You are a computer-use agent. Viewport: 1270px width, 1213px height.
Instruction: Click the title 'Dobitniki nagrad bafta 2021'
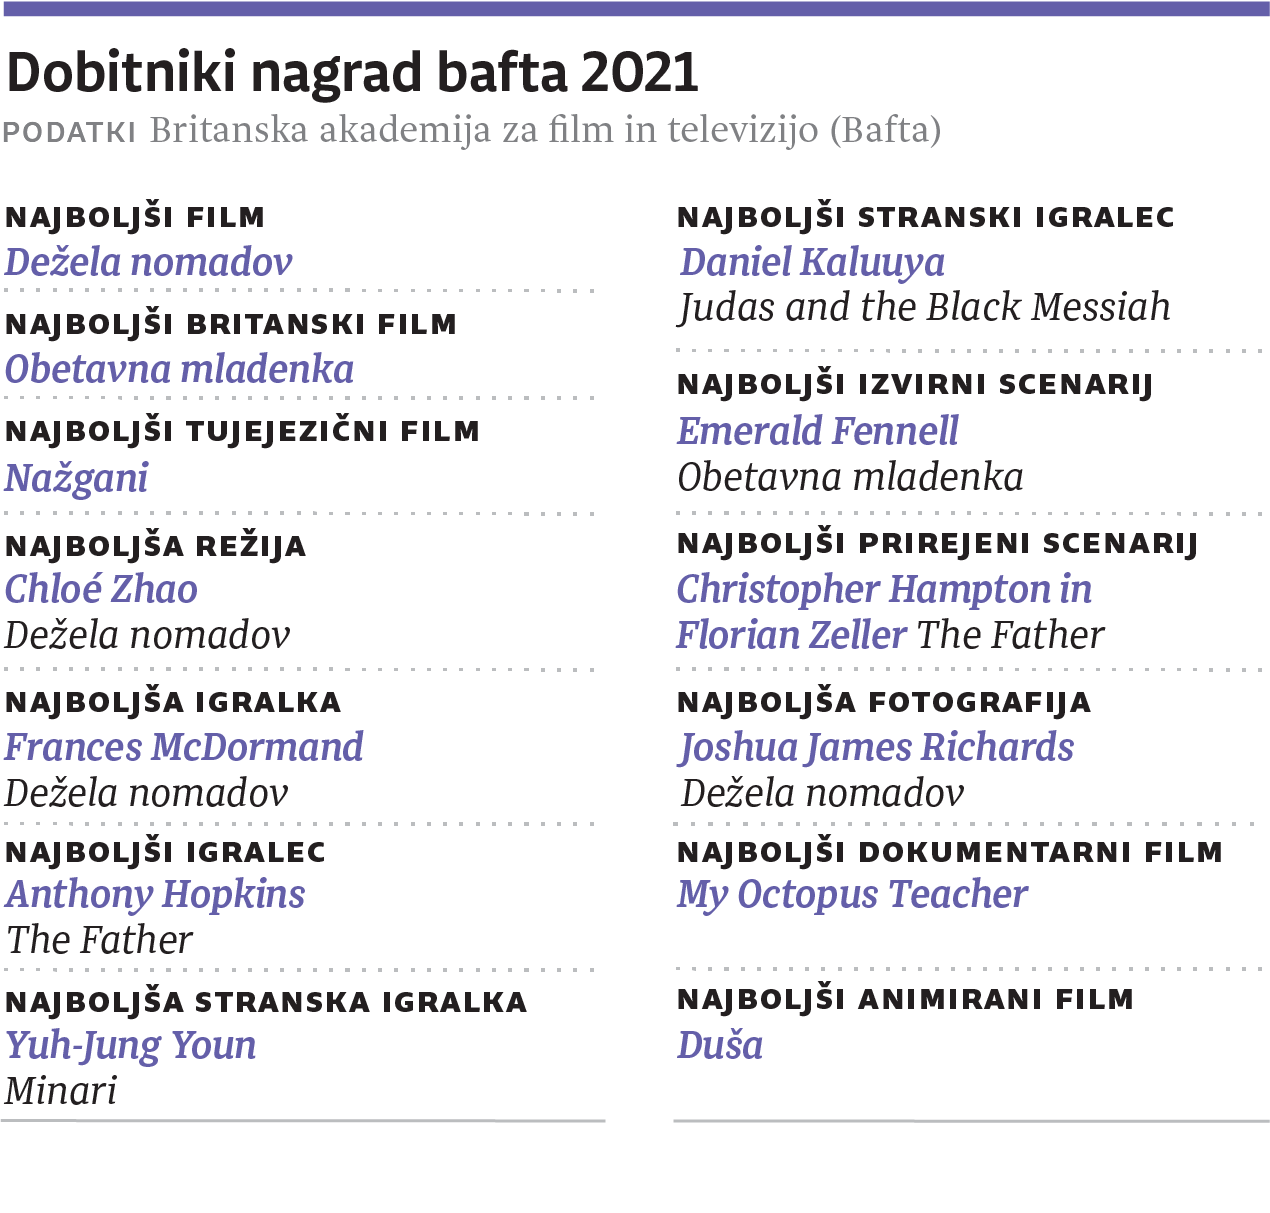[x=352, y=72]
